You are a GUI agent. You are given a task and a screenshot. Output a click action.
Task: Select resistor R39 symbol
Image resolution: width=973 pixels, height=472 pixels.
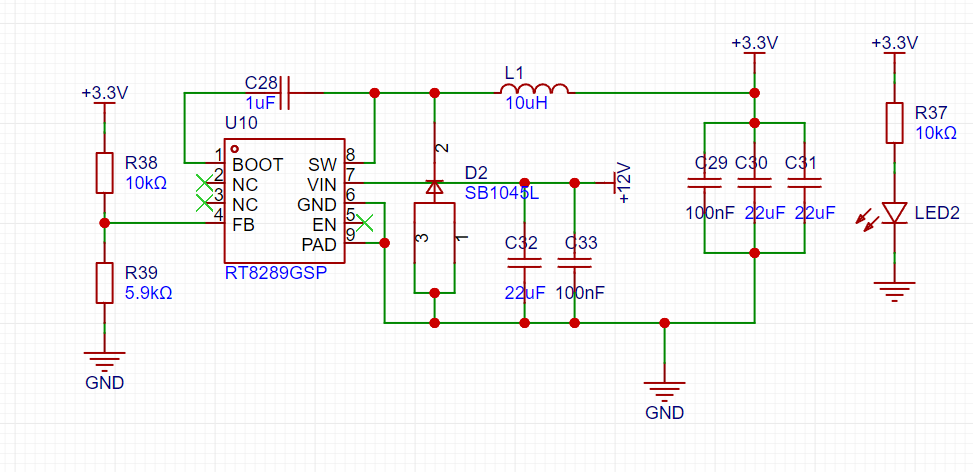pos(104,282)
